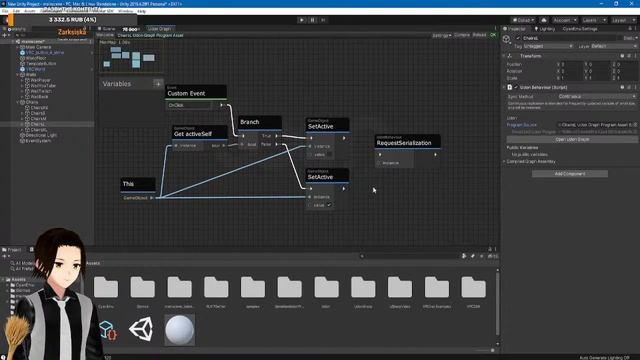Open the UdonSharp folder in Assets grid
This screenshot has width=640, height=360.
point(363,292)
